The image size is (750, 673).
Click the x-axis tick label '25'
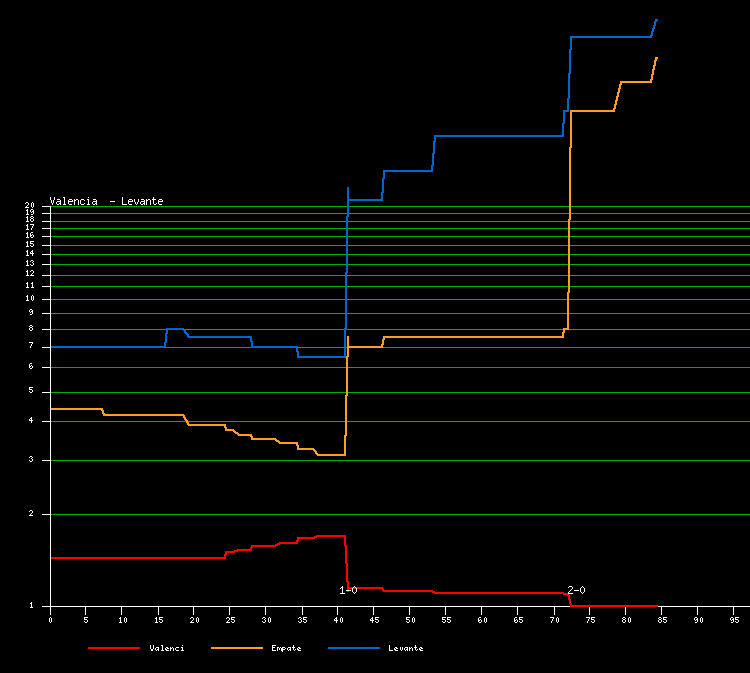coord(230,620)
